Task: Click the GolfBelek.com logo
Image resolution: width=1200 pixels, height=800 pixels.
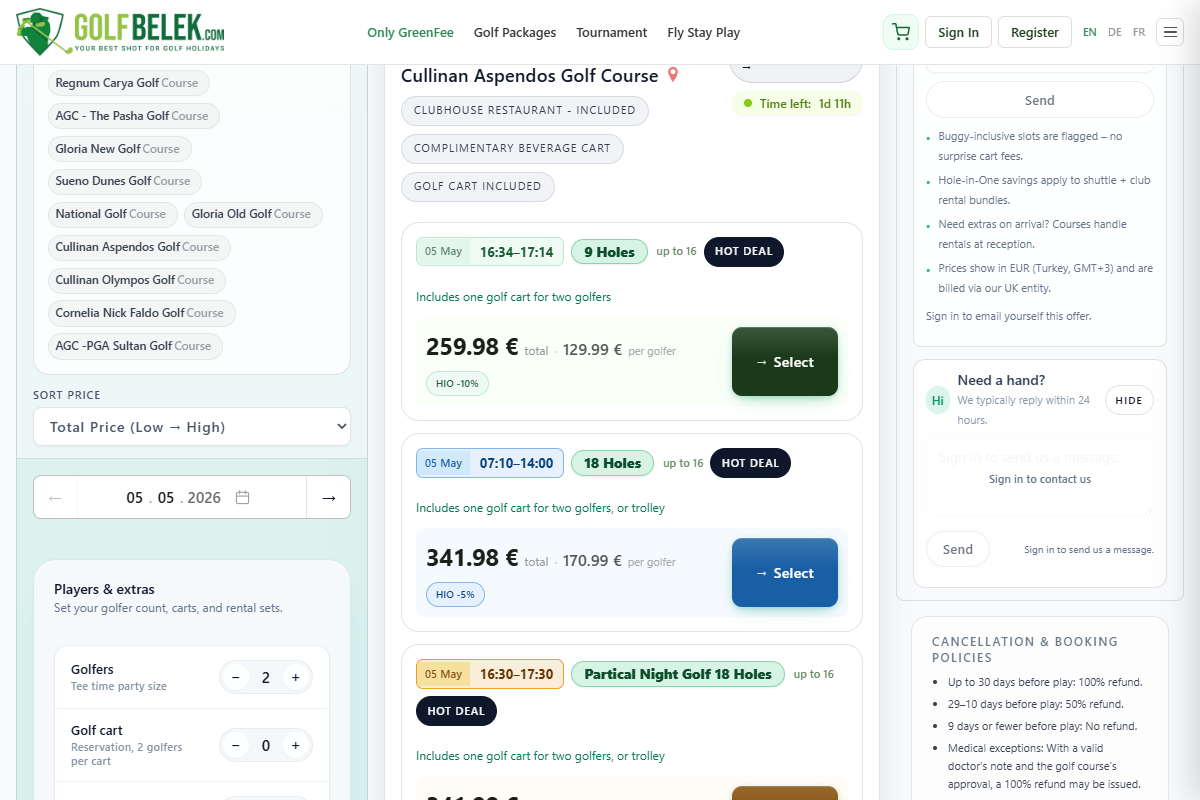Action: coord(121,32)
